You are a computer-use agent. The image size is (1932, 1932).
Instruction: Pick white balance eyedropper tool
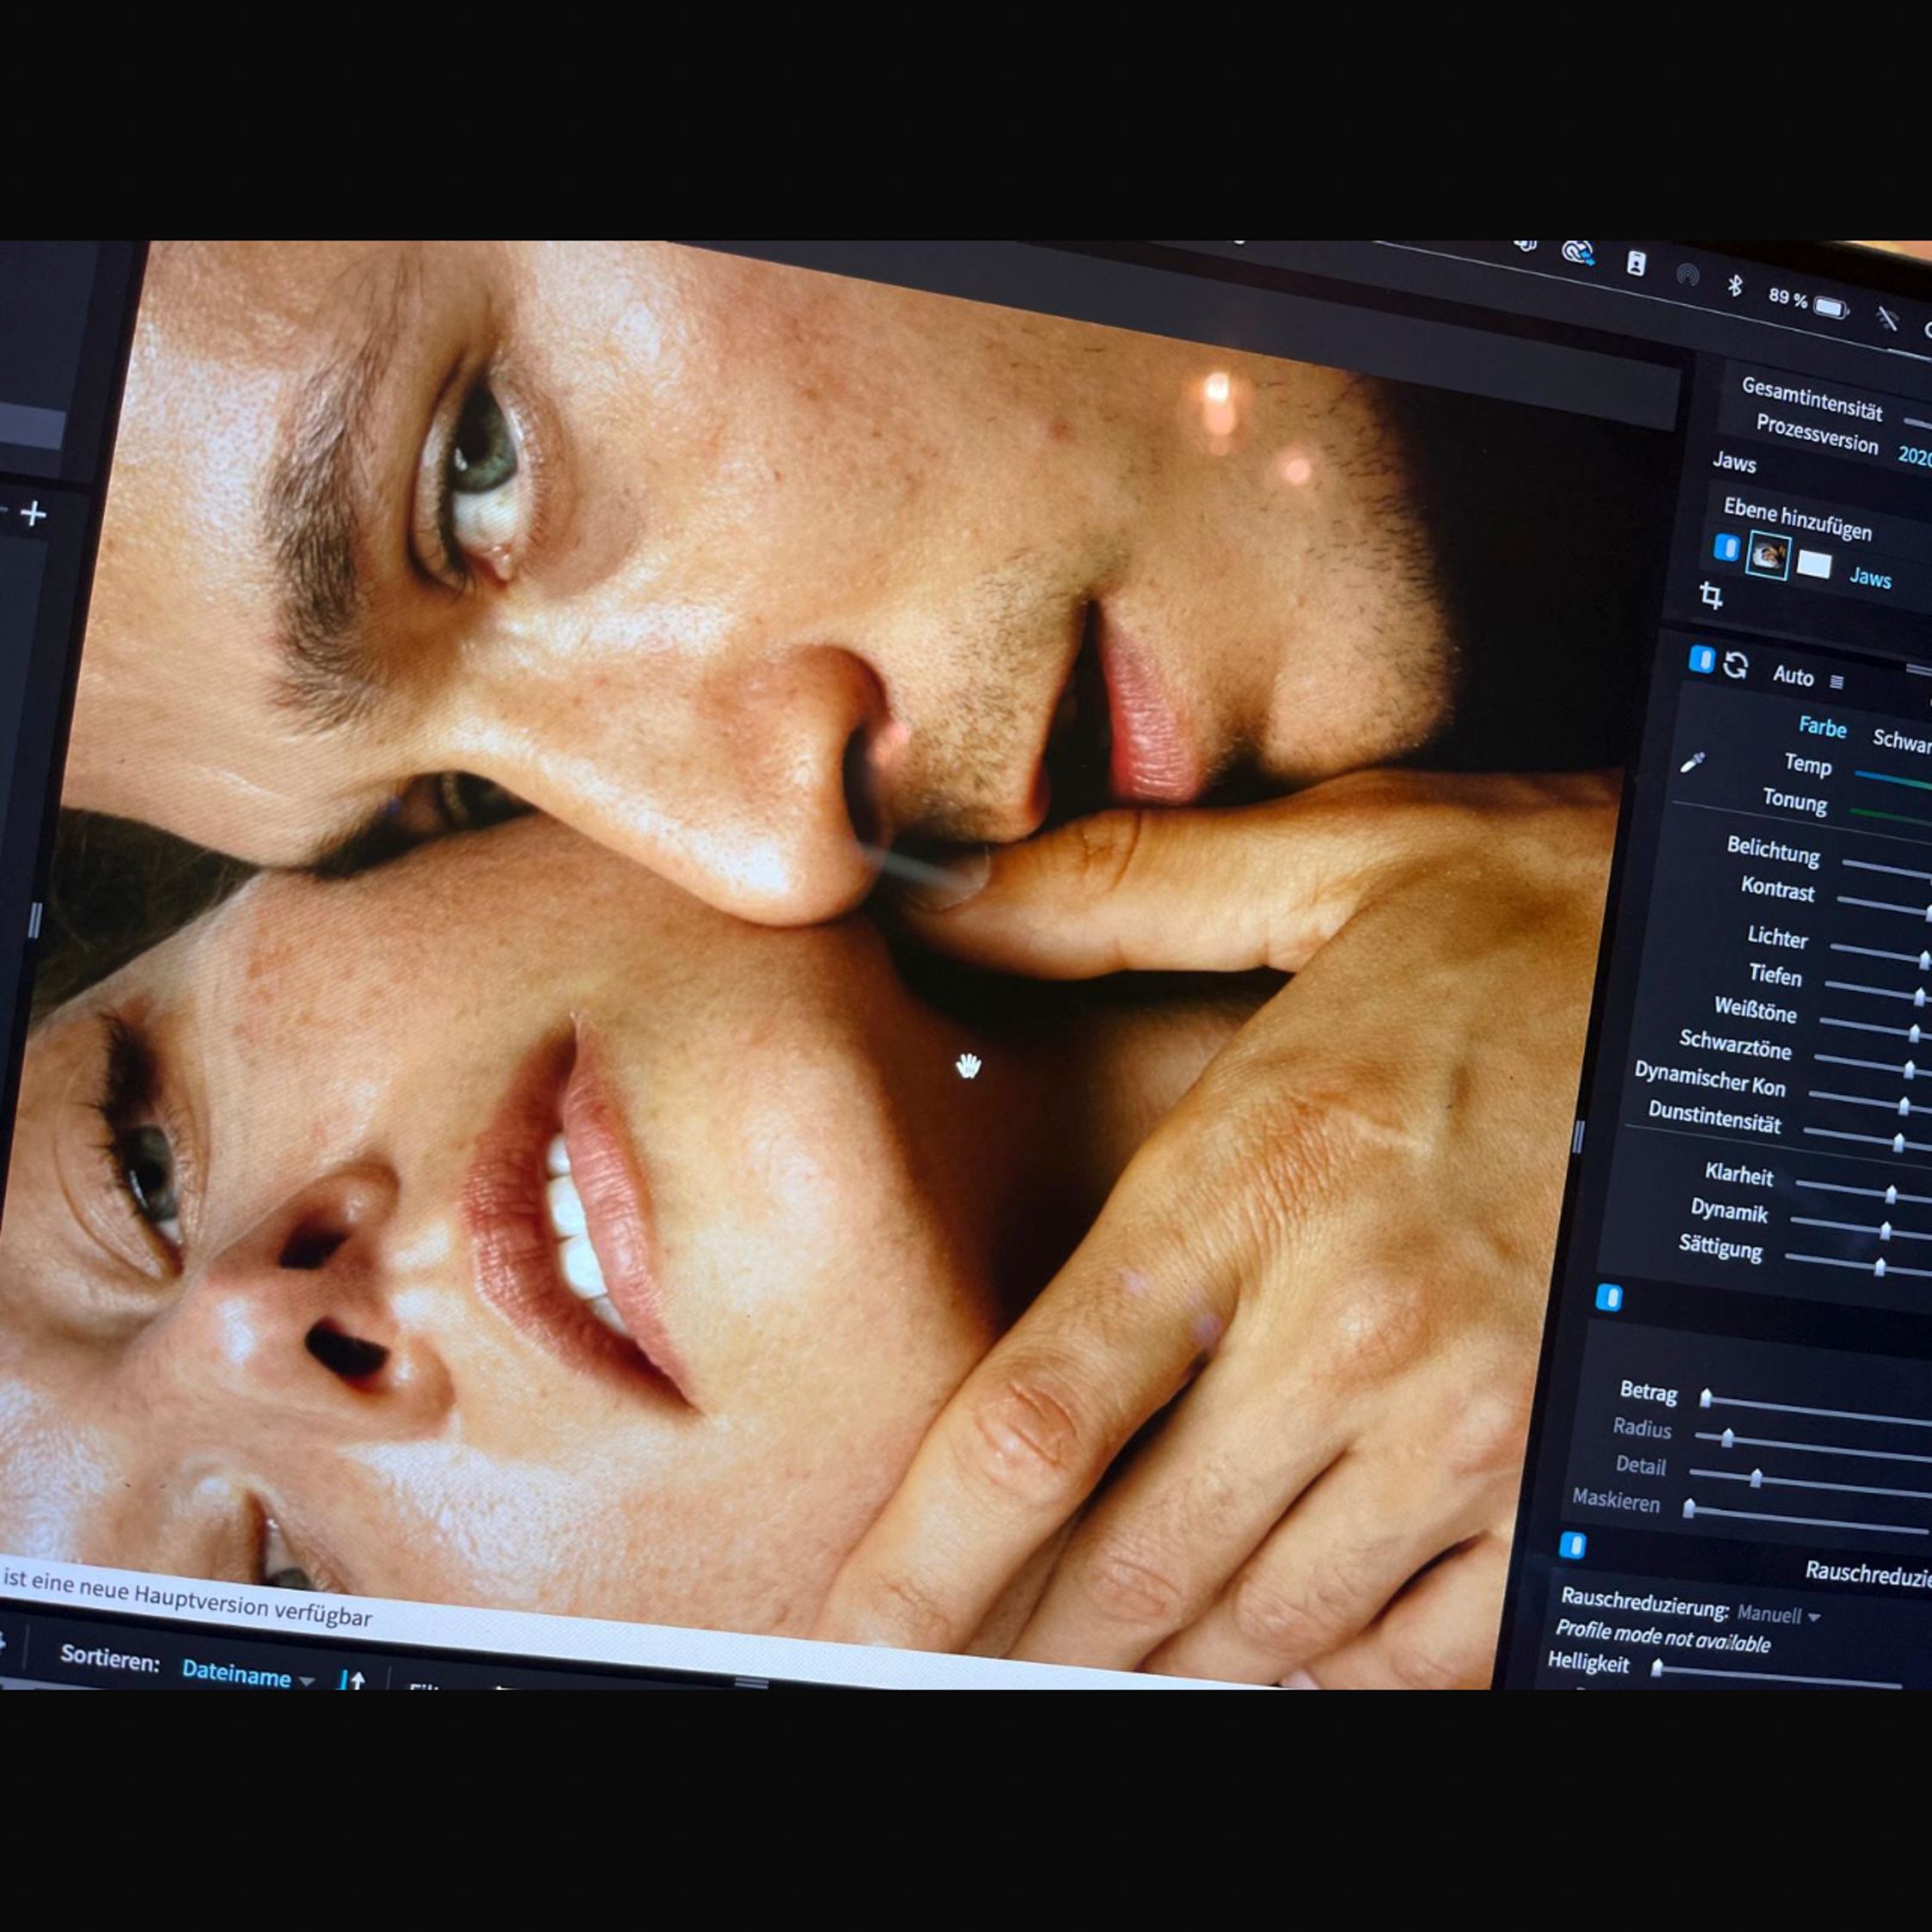1691,763
